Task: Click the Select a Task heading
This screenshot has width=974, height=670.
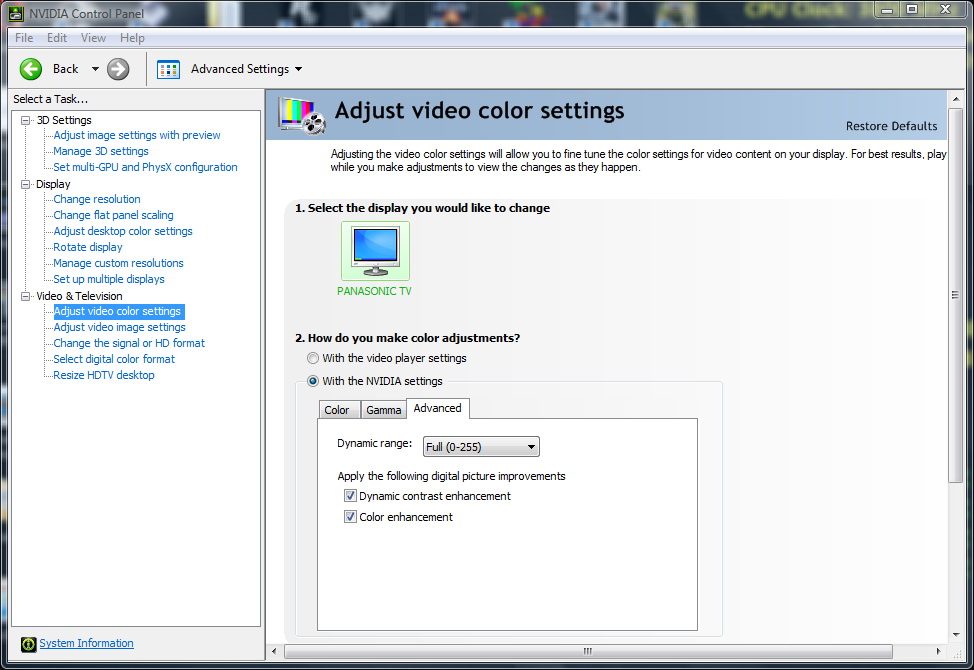Action: [x=50, y=99]
